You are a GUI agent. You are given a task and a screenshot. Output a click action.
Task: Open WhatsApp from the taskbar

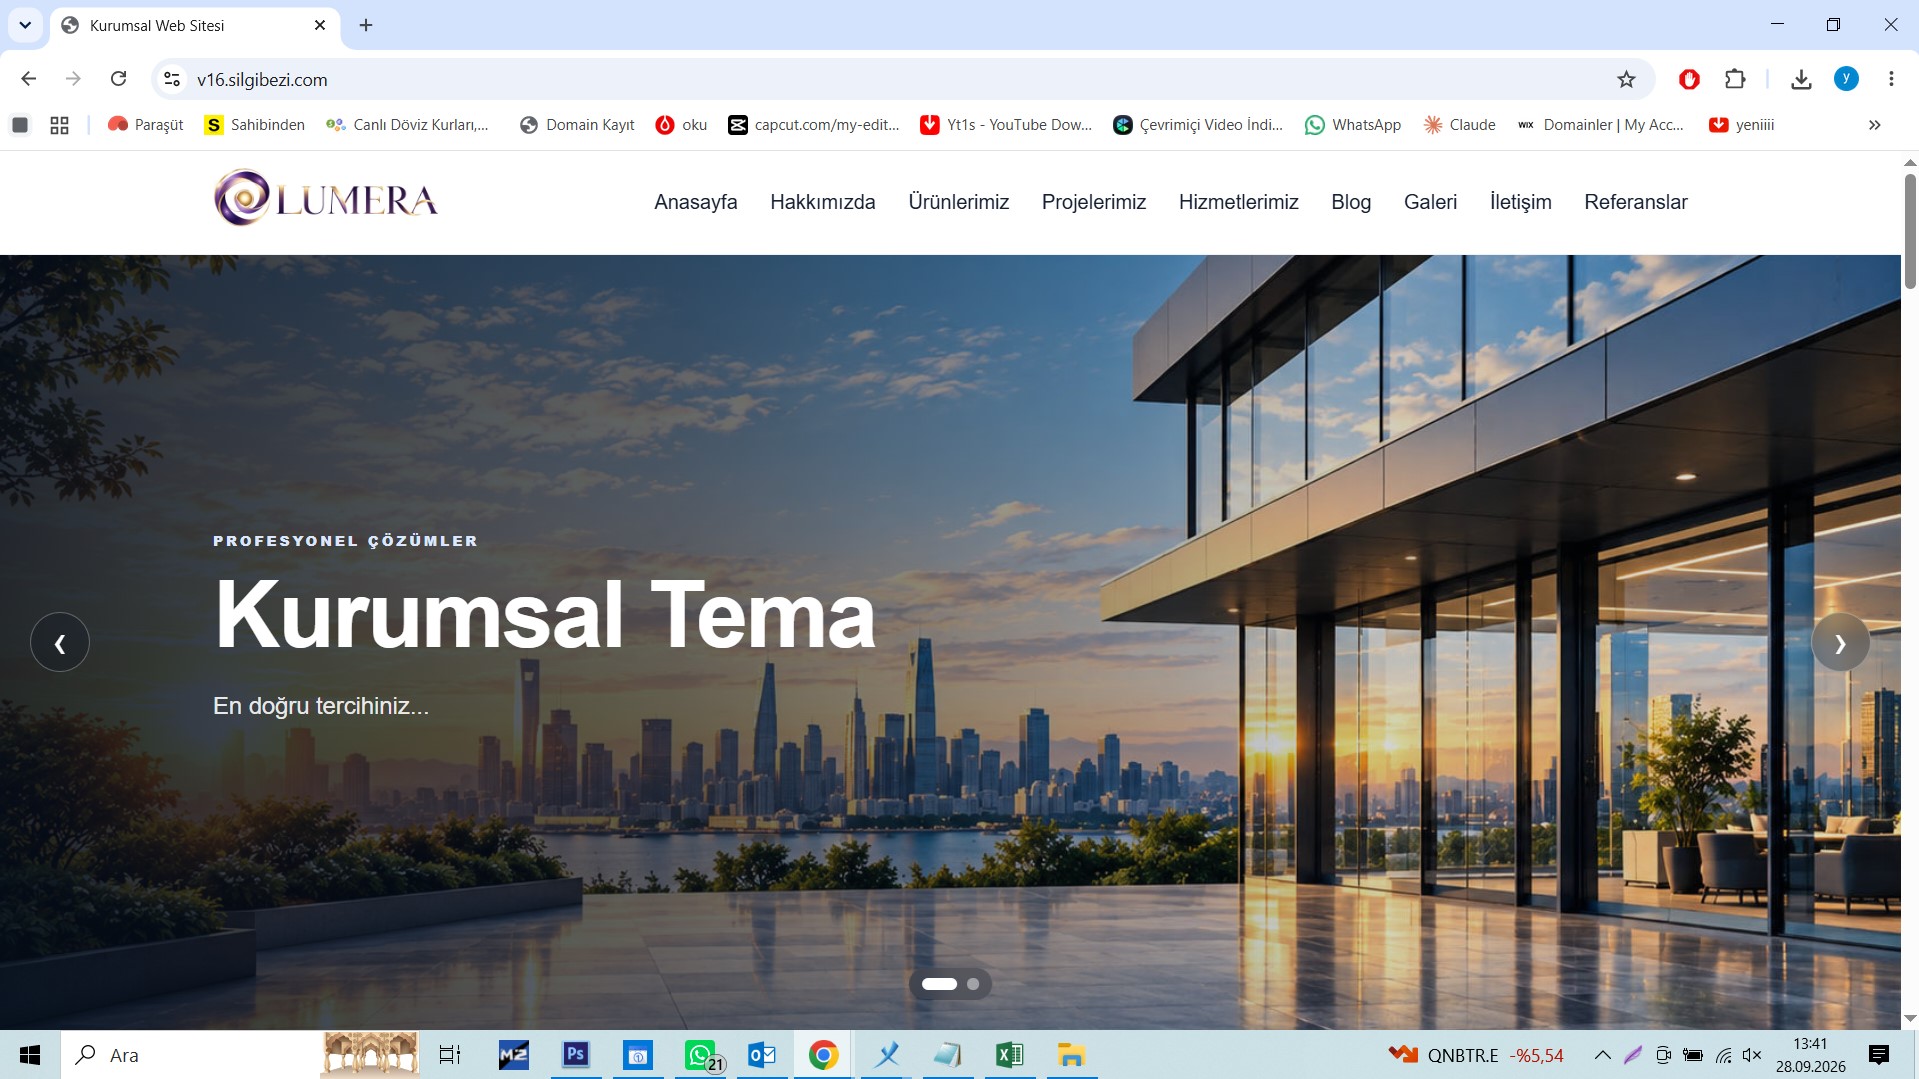[x=701, y=1055]
